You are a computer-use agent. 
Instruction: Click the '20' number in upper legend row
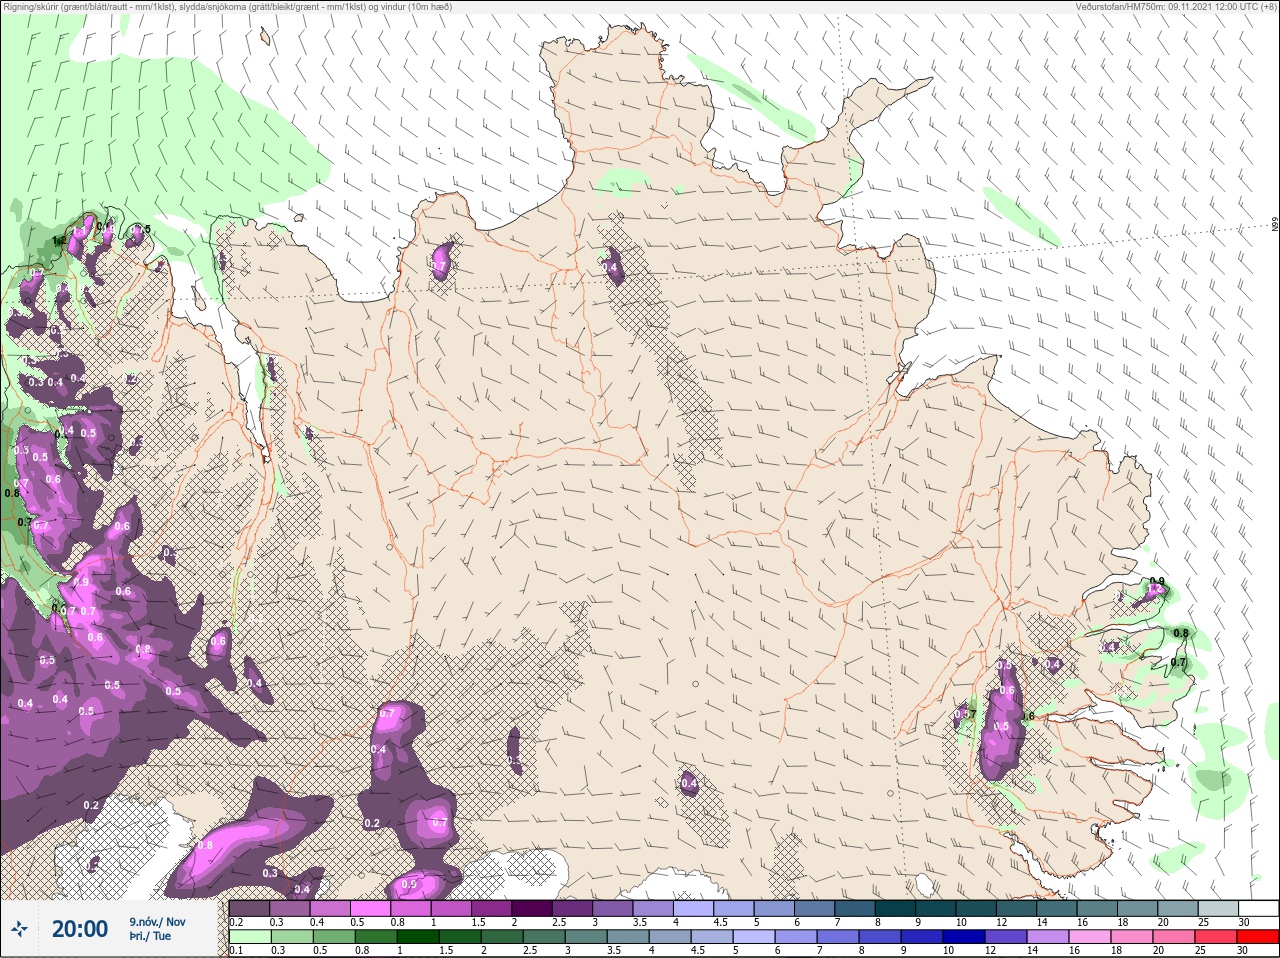pyautogui.click(x=1163, y=923)
